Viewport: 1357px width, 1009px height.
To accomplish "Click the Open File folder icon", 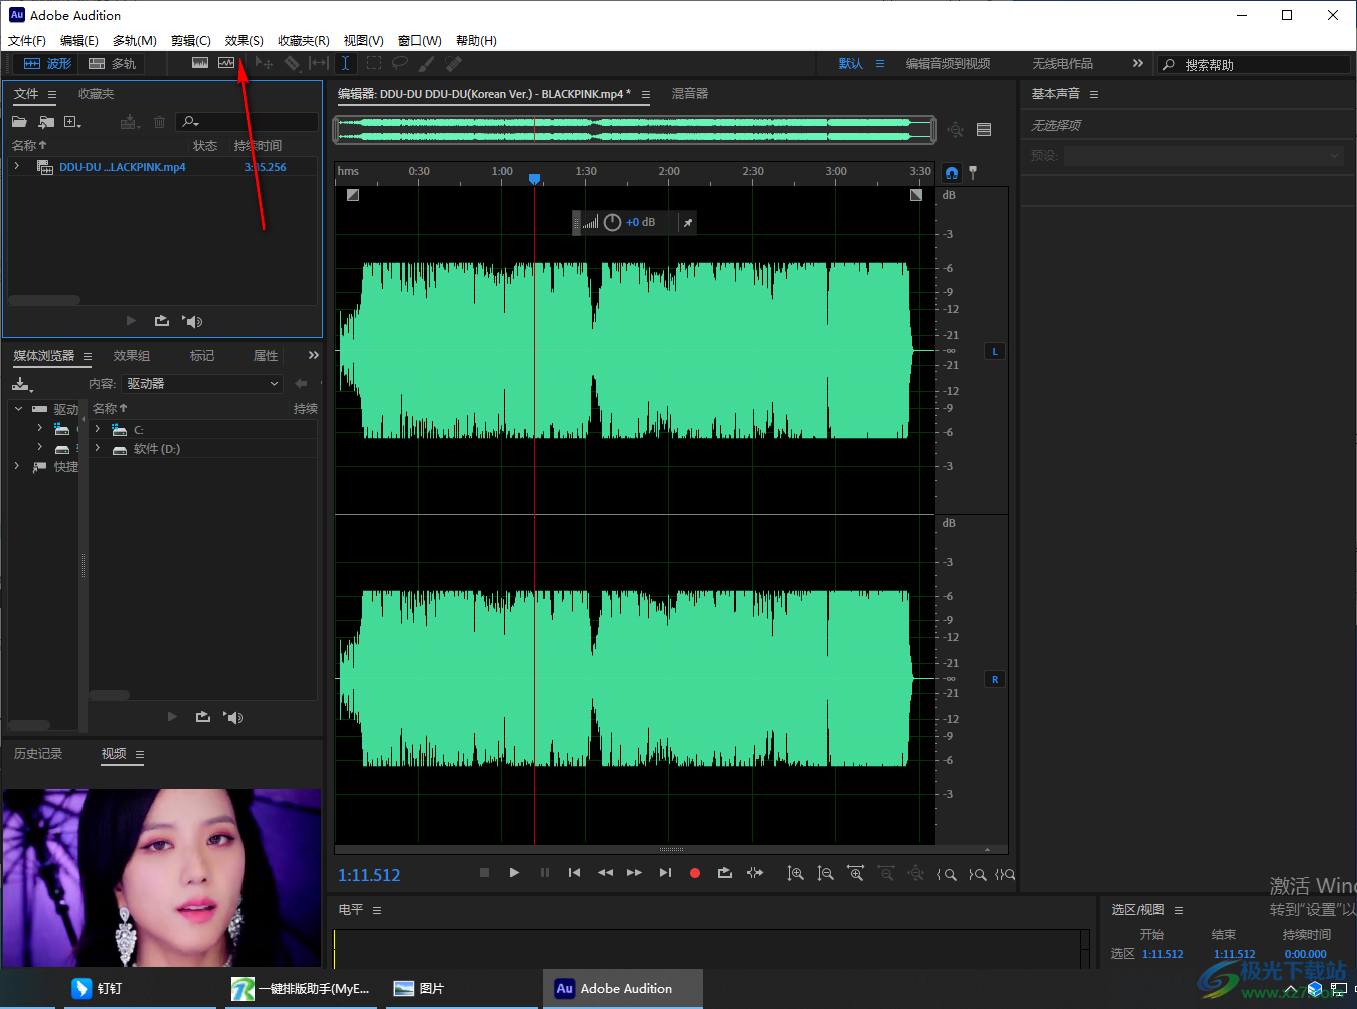I will point(19,122).
